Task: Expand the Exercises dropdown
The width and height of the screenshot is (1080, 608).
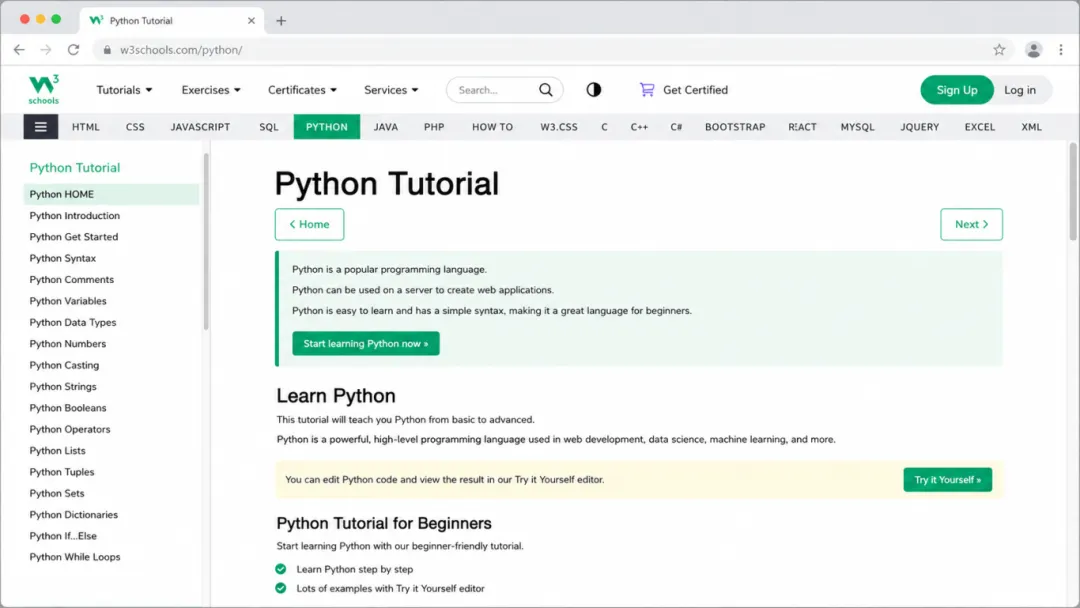Action: point(211,90)
